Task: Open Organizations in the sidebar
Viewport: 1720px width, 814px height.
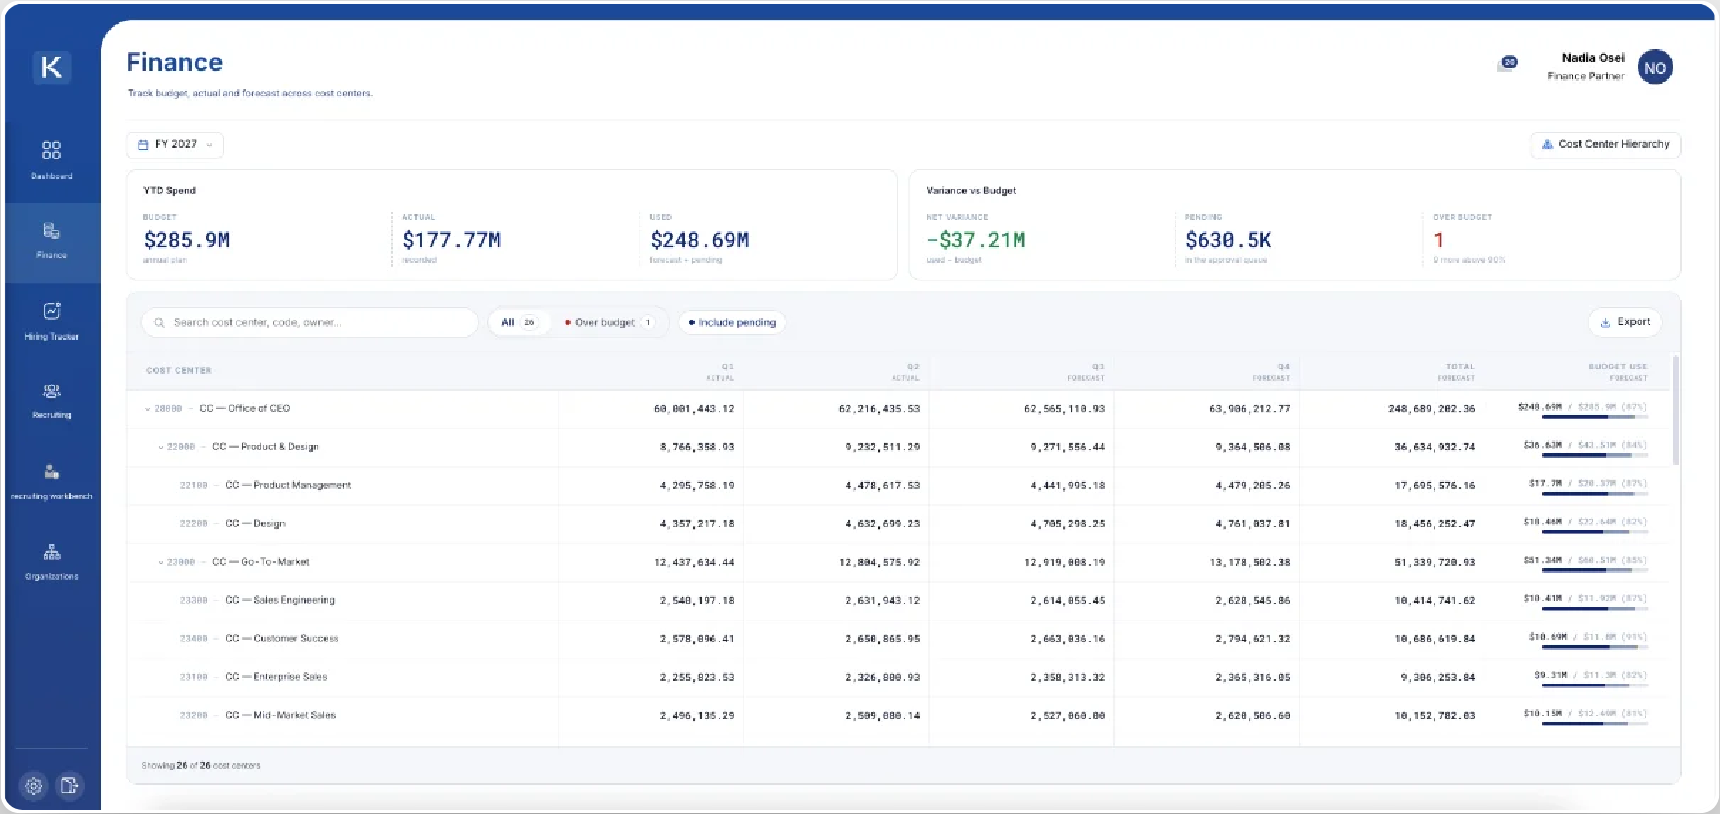Action: pyautogui.click(x=51, y=562)
